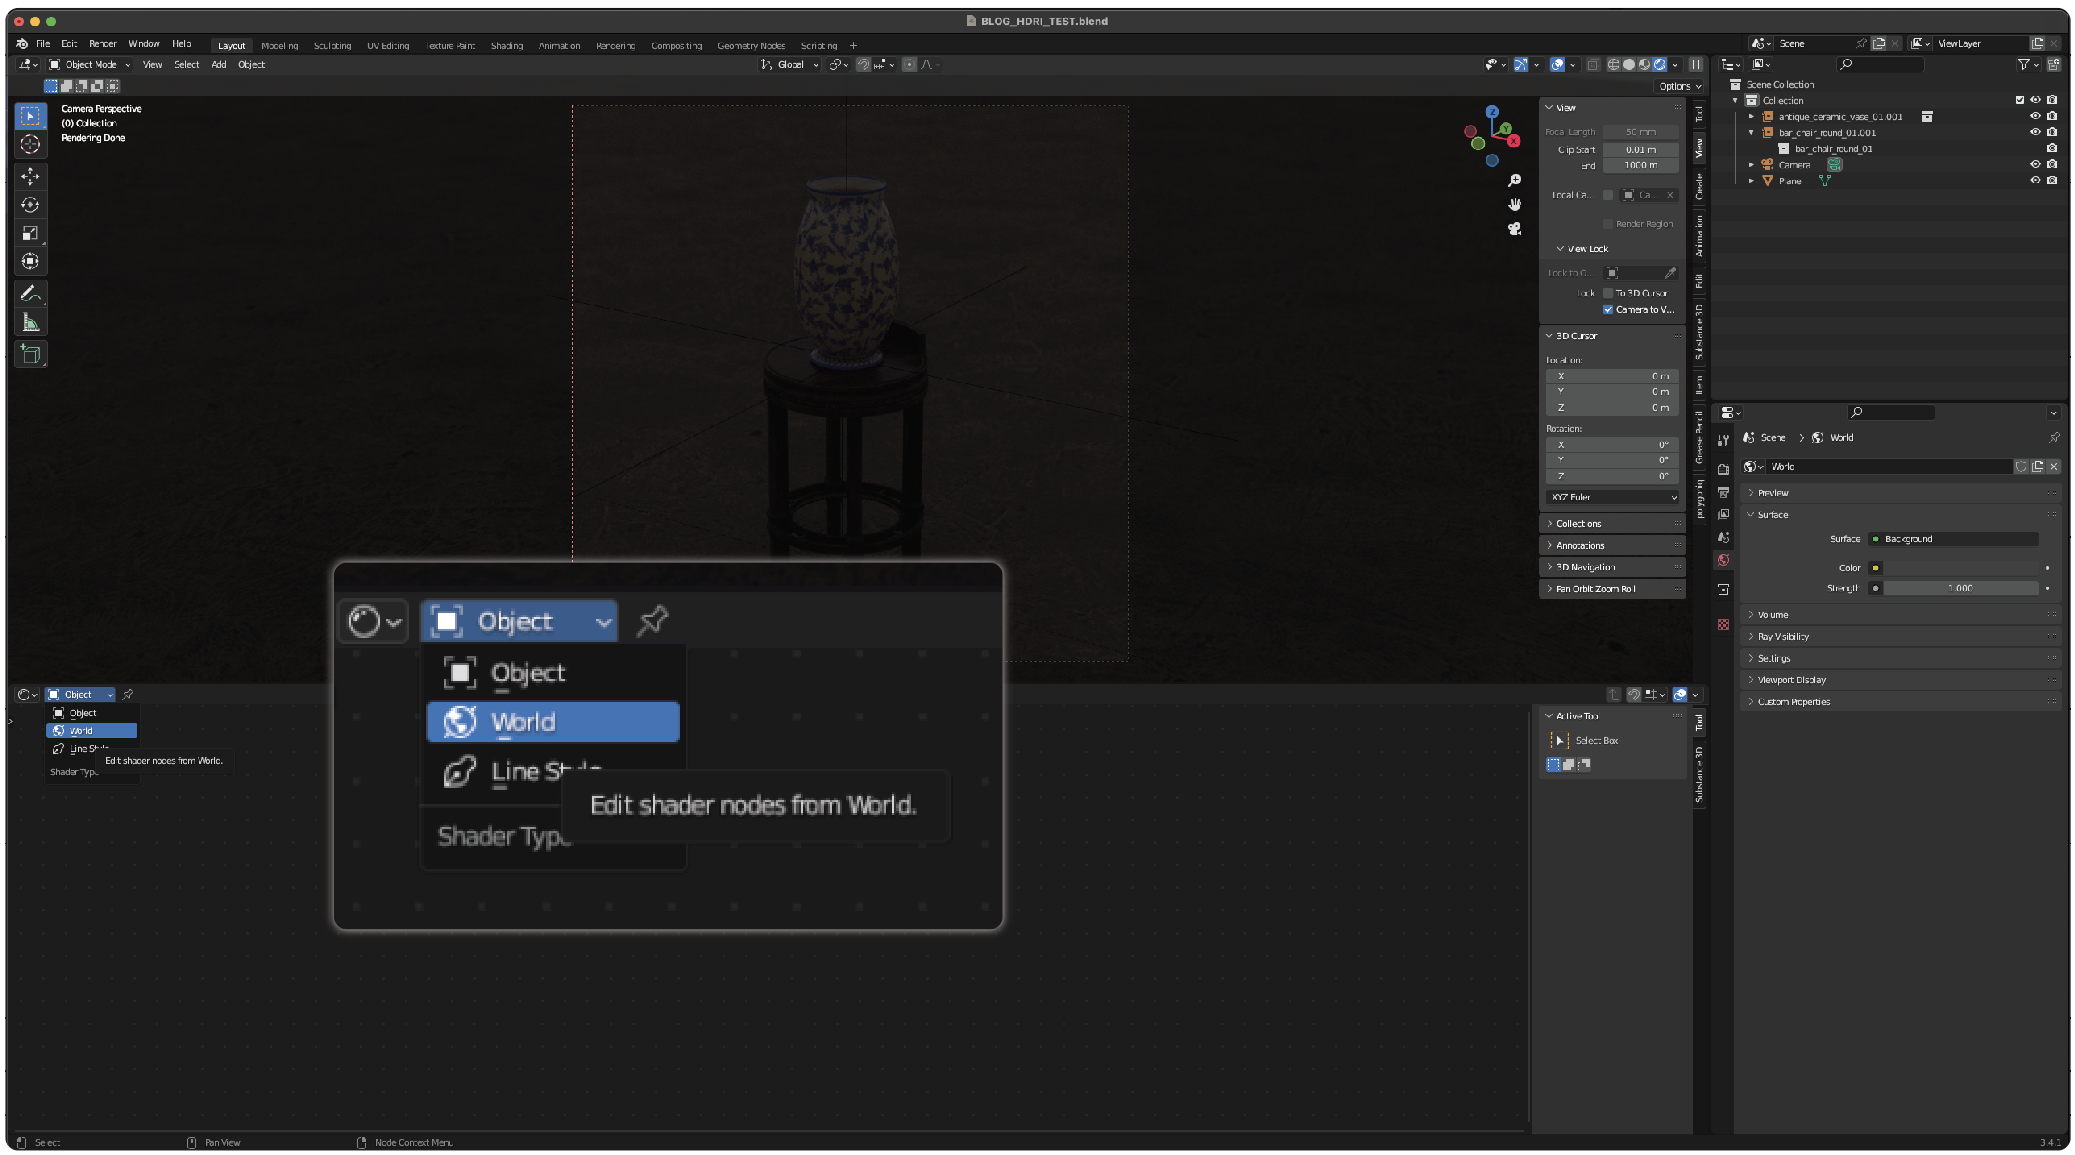Expand the Collections panel in sidebar
The width and height of the screenshot is (2075, 1155).
pyautogui.click(x=1612, y=524)
